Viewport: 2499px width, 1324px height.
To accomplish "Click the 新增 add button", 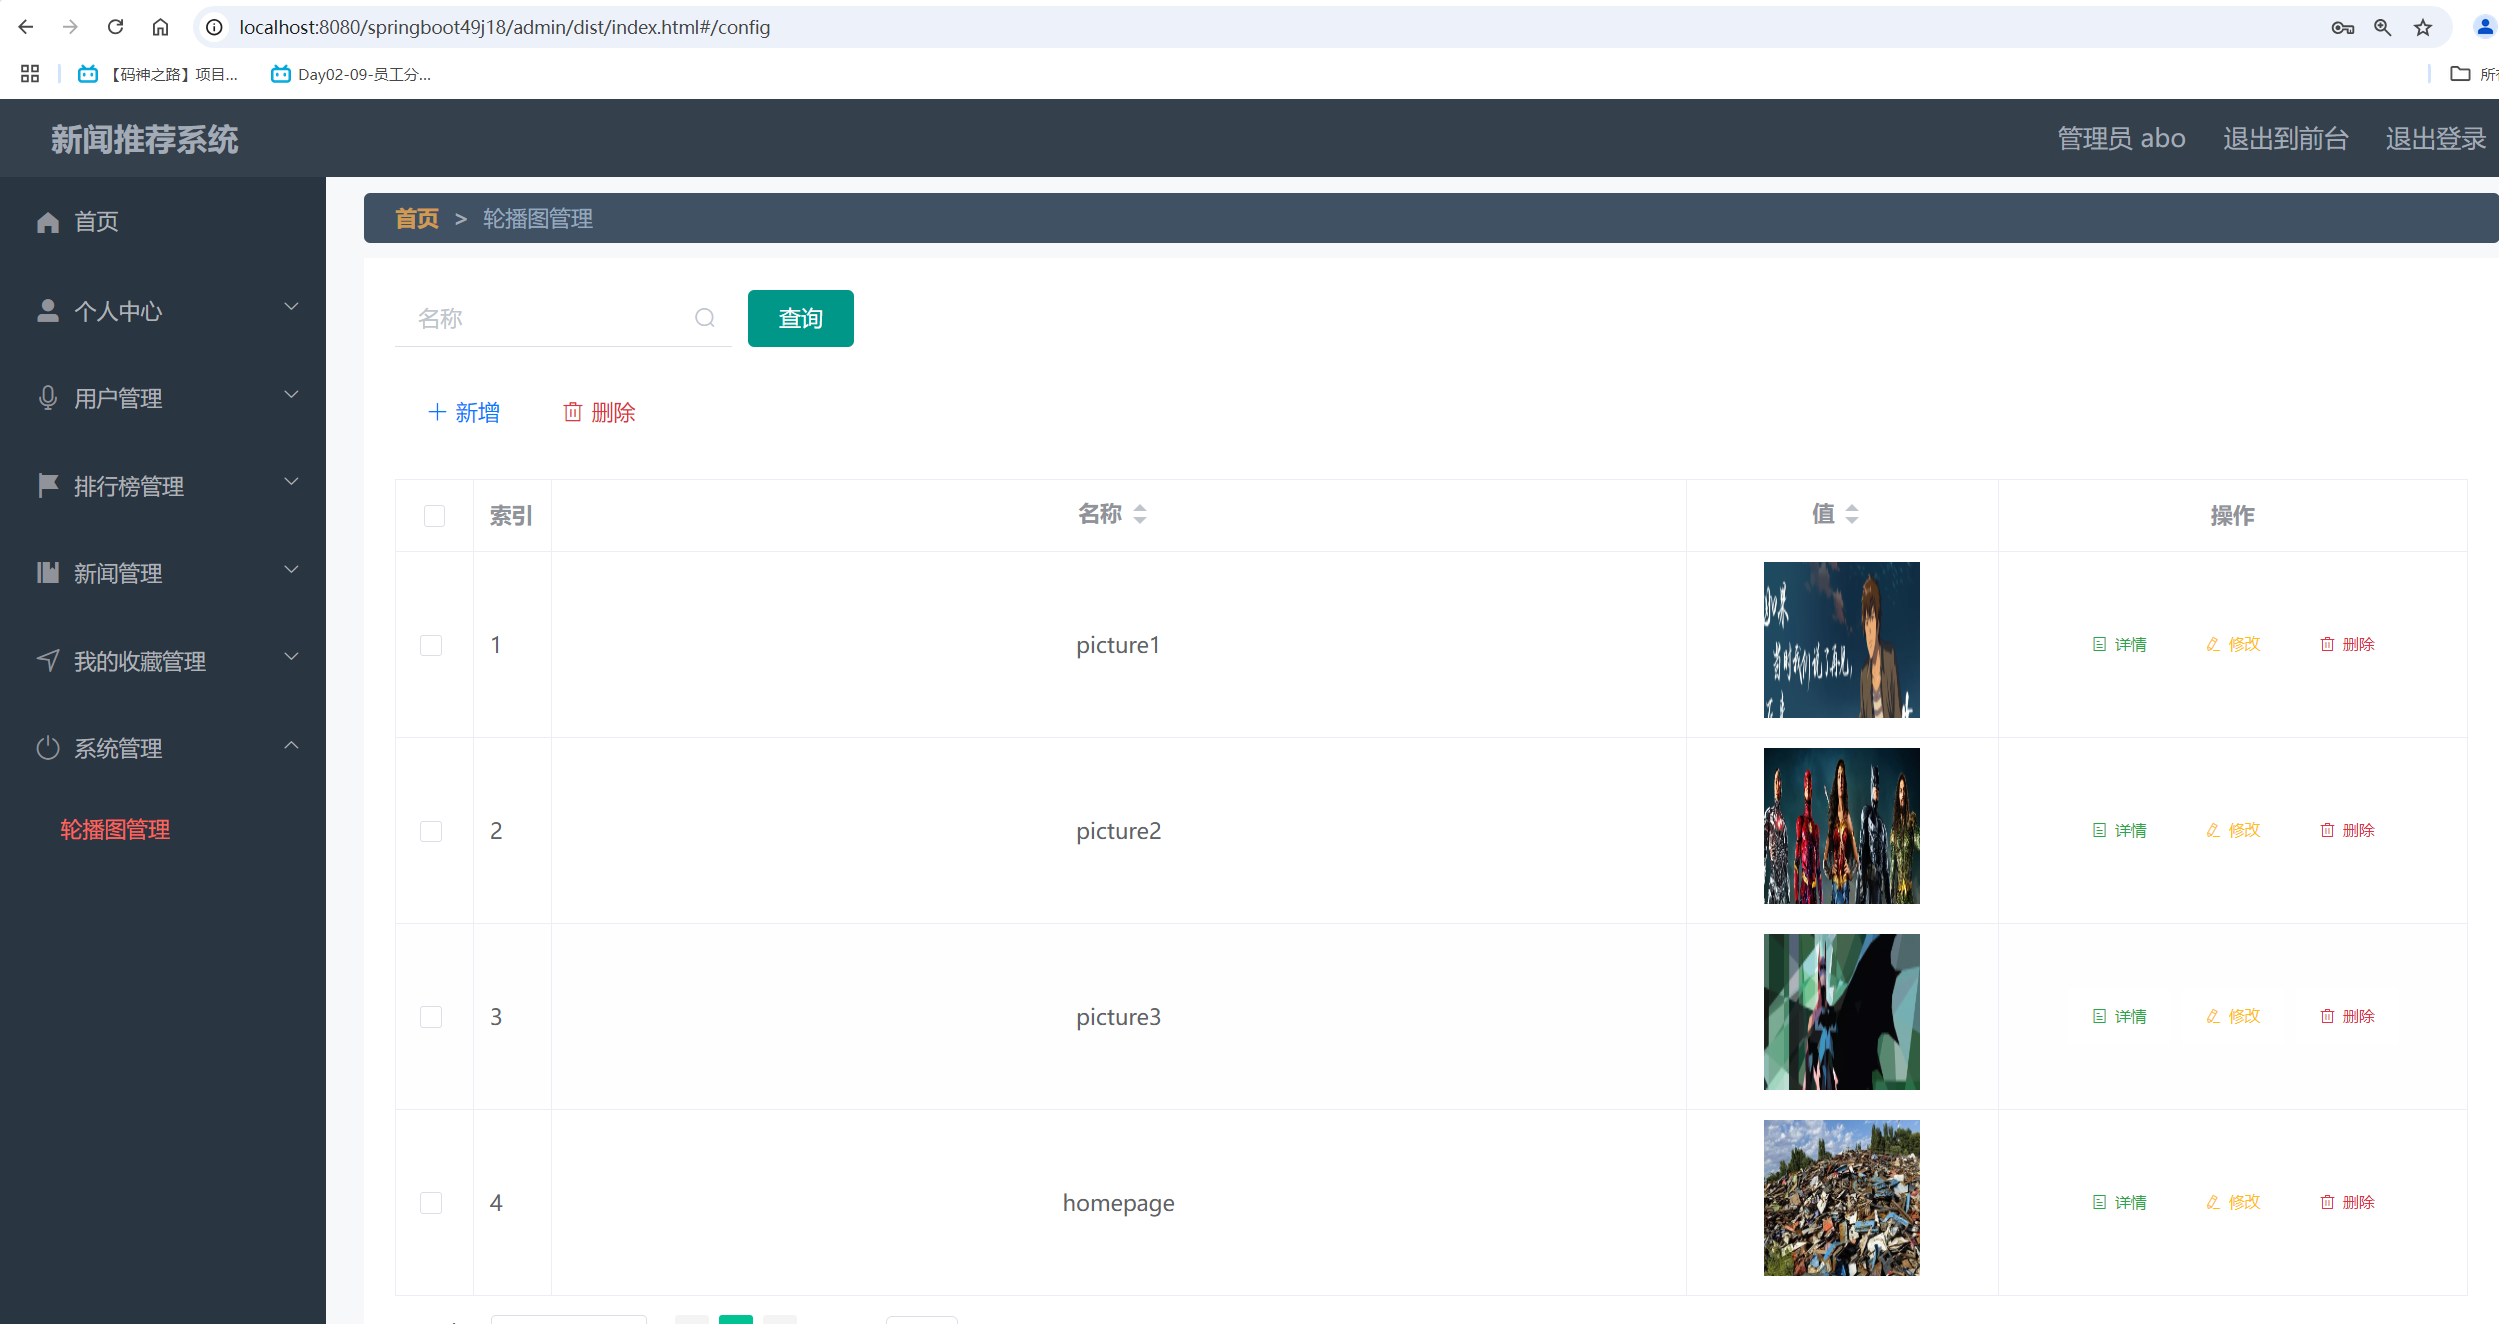I will (x=464, y=412).
